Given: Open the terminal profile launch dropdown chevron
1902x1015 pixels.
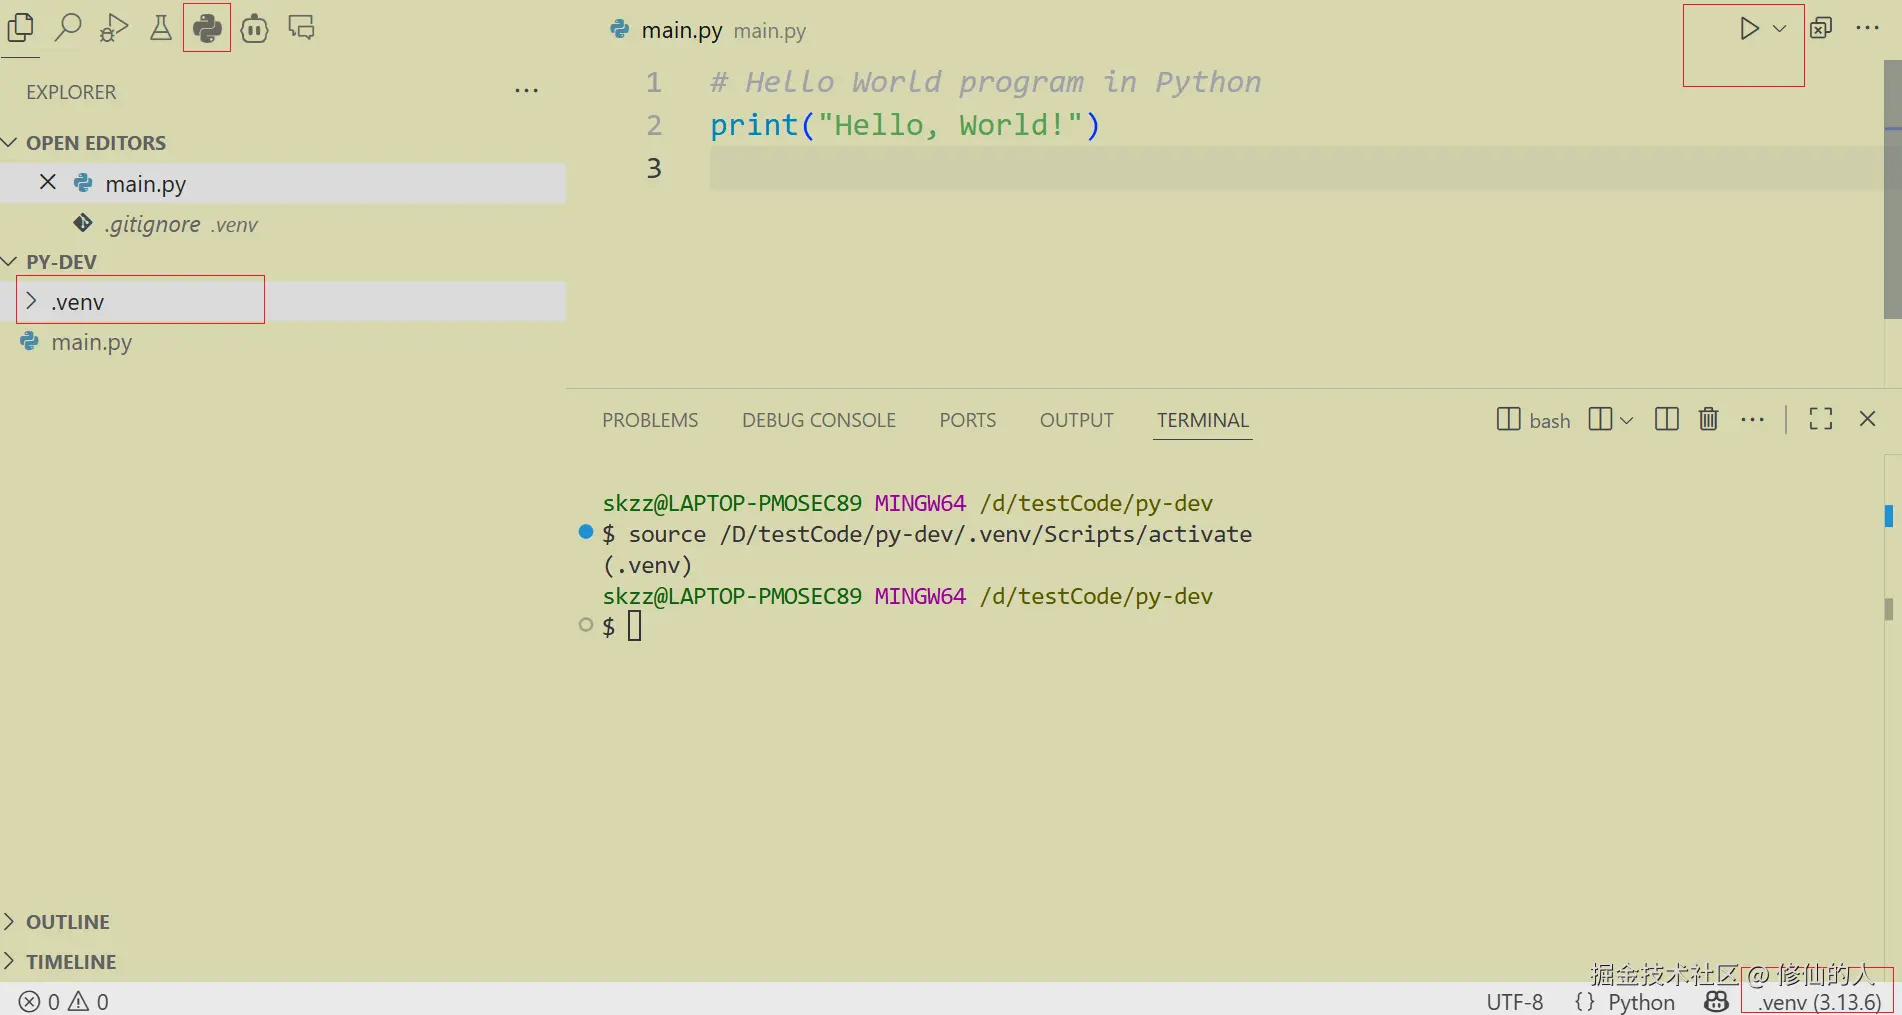Looking at the screenshot, I should [1626, 420].
